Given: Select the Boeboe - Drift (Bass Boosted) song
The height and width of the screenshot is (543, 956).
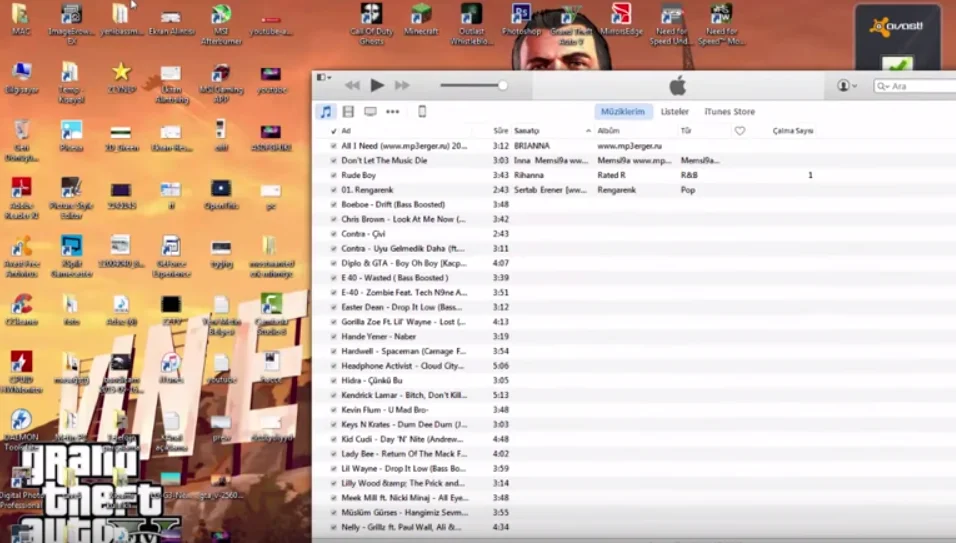Looking at the screenshot, I should pyautogui.click(x=393, y=204).
